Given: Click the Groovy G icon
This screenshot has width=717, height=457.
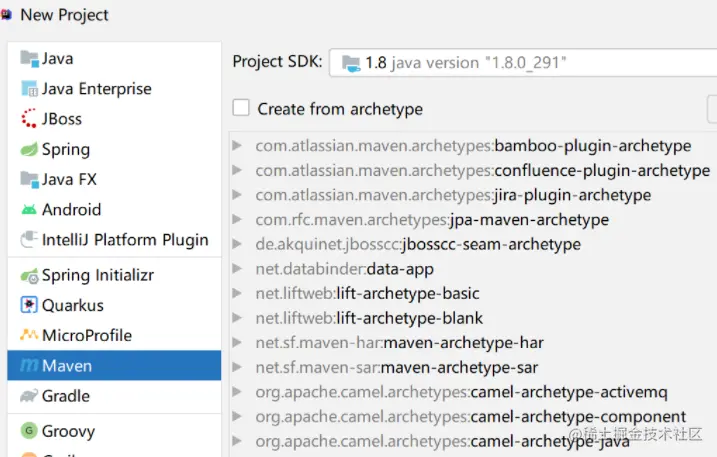Looking at the screenshot, I should tap(29, 430).
